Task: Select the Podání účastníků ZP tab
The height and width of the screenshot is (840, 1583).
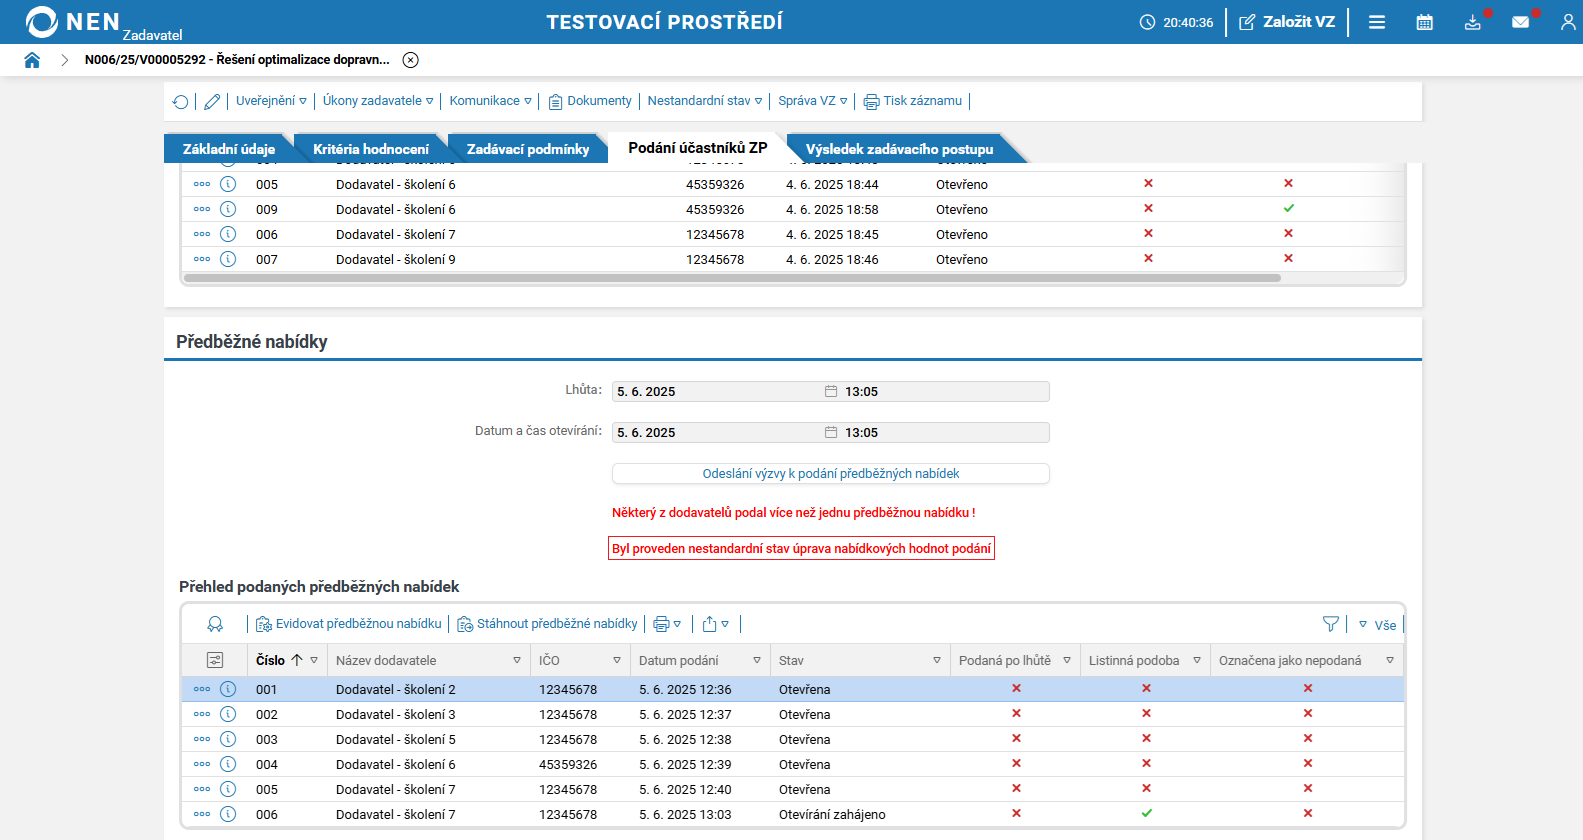Action: coord(697,148)
